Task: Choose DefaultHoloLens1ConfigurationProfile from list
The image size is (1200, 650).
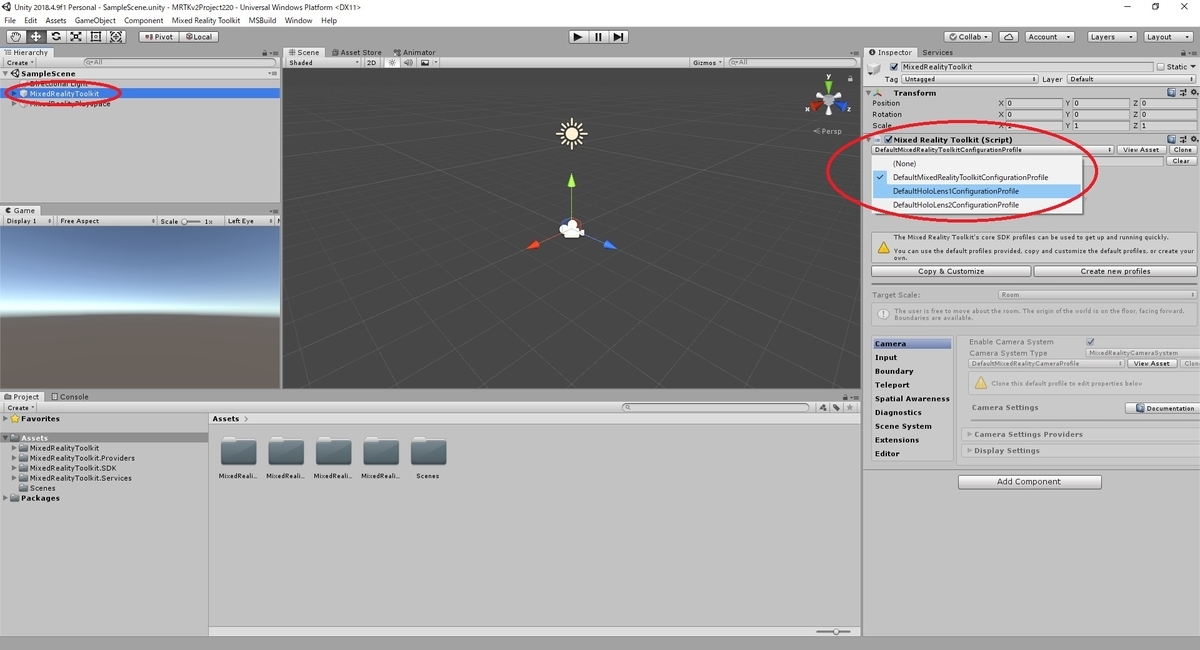Action: click(977, 191)
